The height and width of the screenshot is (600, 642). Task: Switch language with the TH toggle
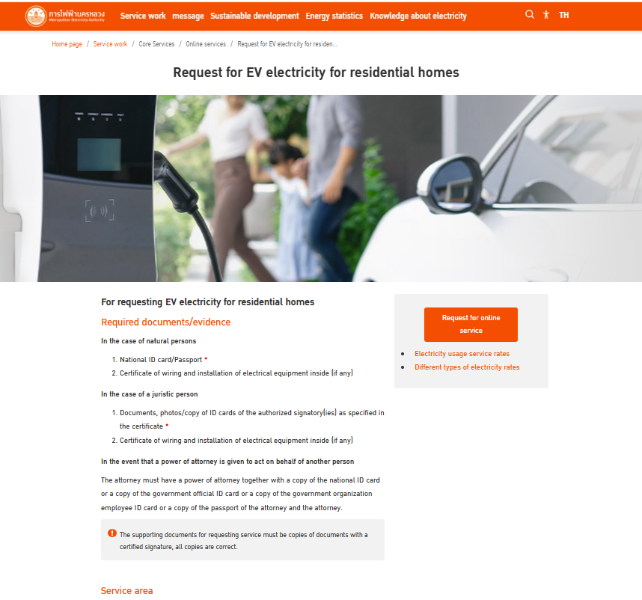point(564,15)
